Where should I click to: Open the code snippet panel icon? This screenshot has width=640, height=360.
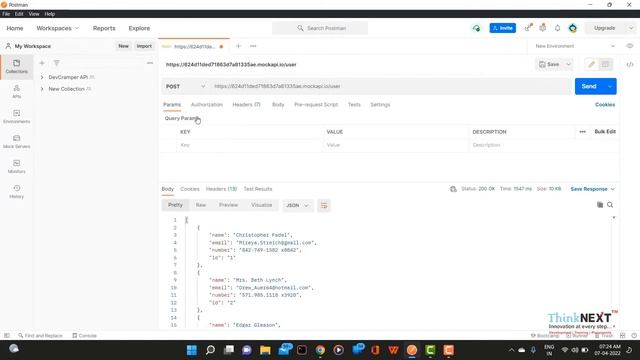pyautogui.click(x=630, y=64)
